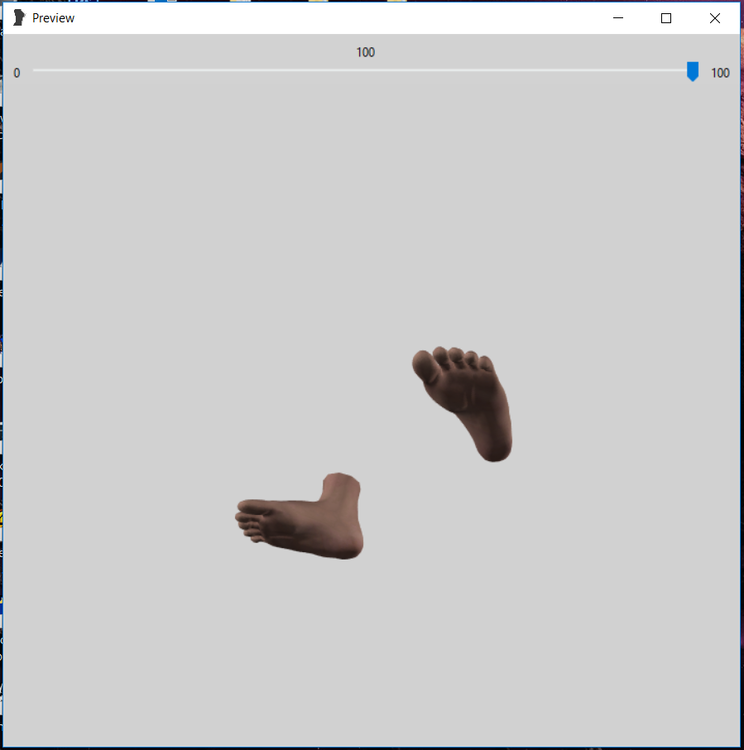Viewport: 744px width, 750px height.
Task: Click the upright foot model showing its sole
Action: [x=463, y=402]
